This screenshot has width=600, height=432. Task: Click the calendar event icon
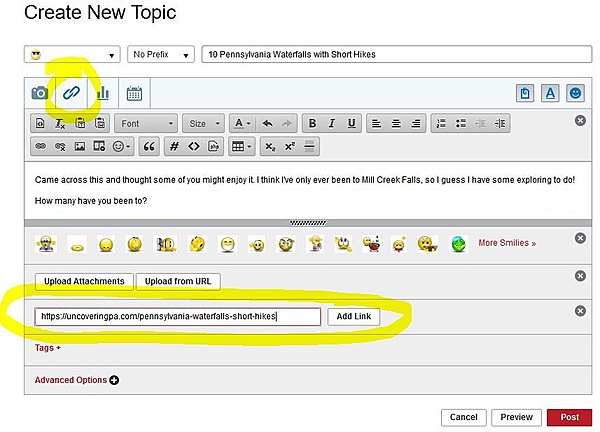[134, 93]
